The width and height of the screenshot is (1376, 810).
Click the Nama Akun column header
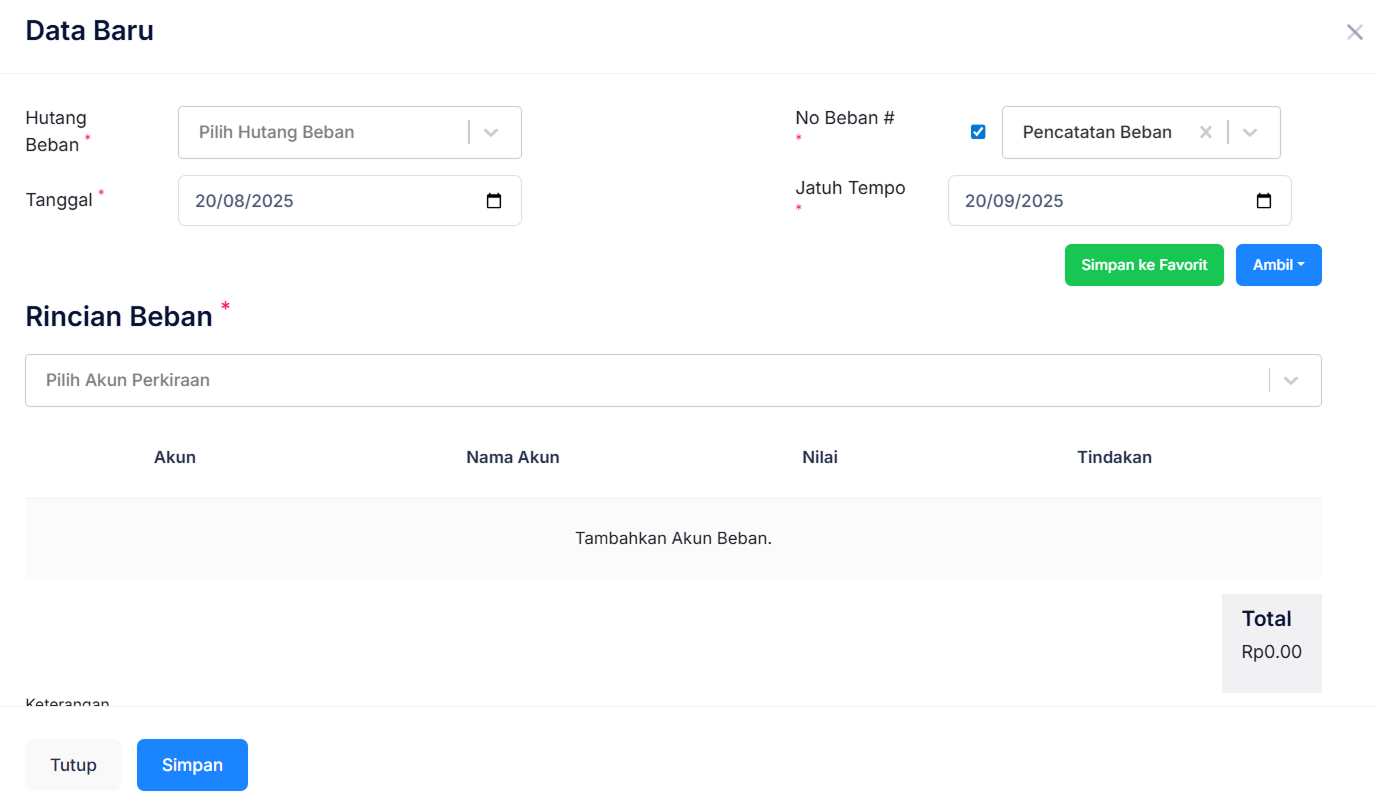pos(513,457)
